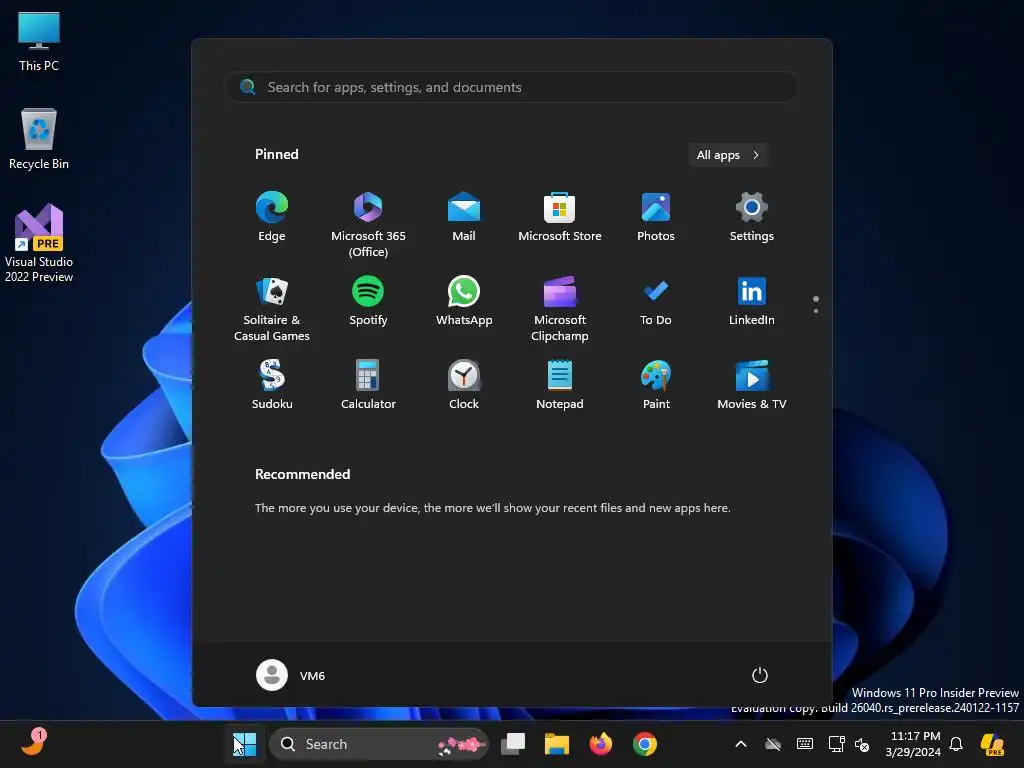The width and height of the screenshot is (1024, 768).
Task: Click the disconnected cloud tray icon
Action: [x=773, y=744]
